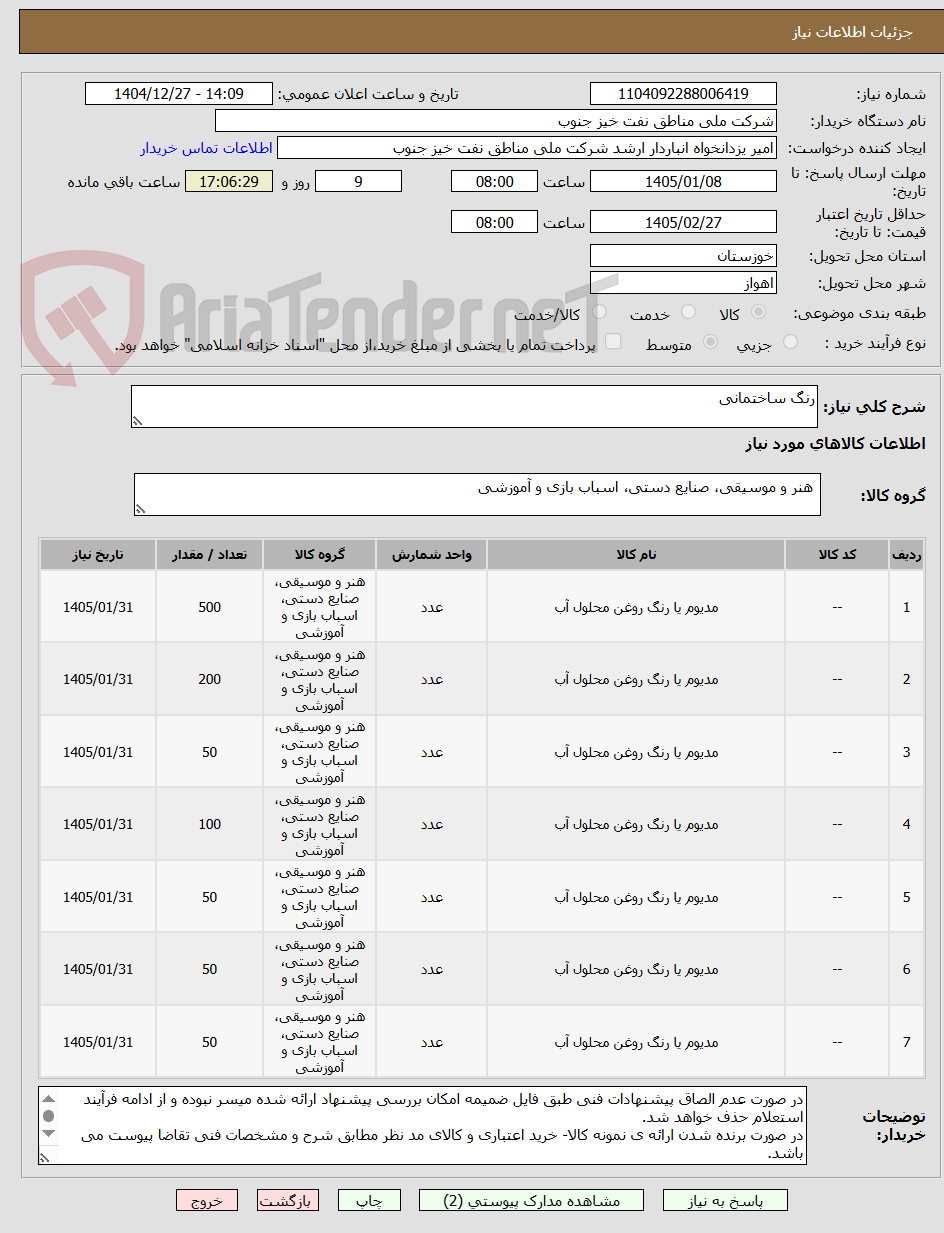This screenshot has height=1233, width=944.
Task: Click product group cell in row 6
Action: pos(320,969)
